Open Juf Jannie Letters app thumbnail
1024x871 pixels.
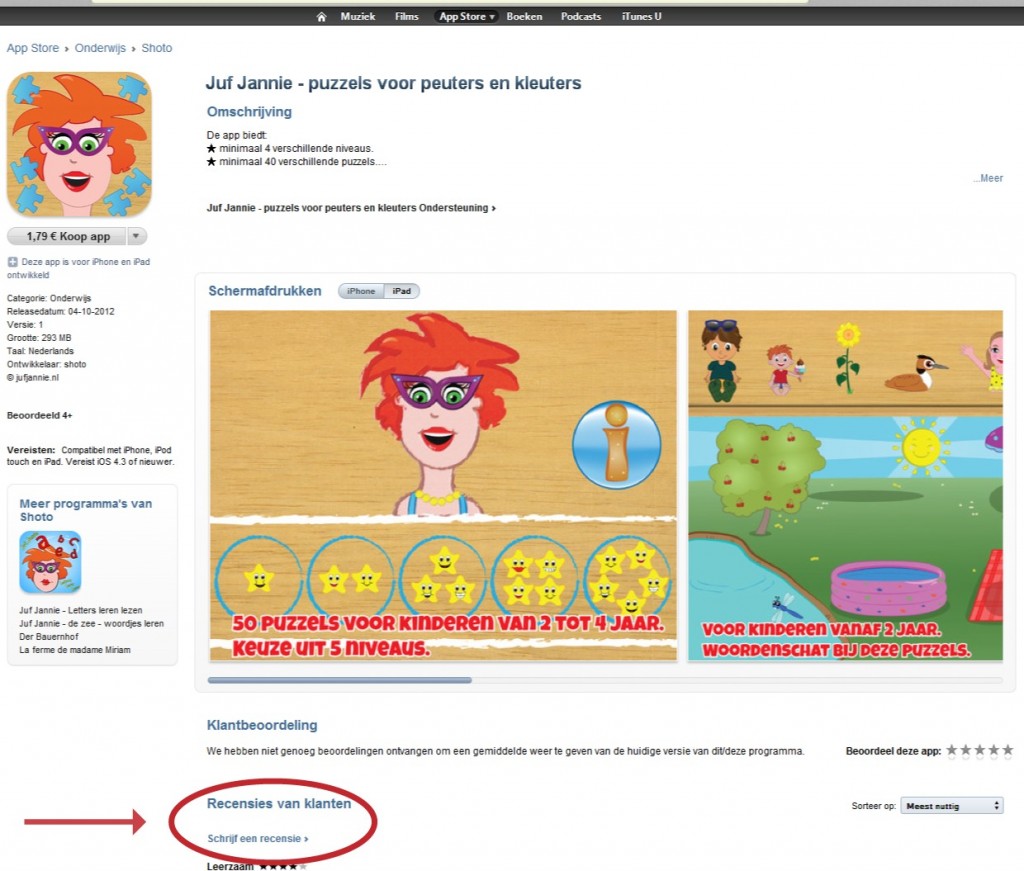[50, 562]
